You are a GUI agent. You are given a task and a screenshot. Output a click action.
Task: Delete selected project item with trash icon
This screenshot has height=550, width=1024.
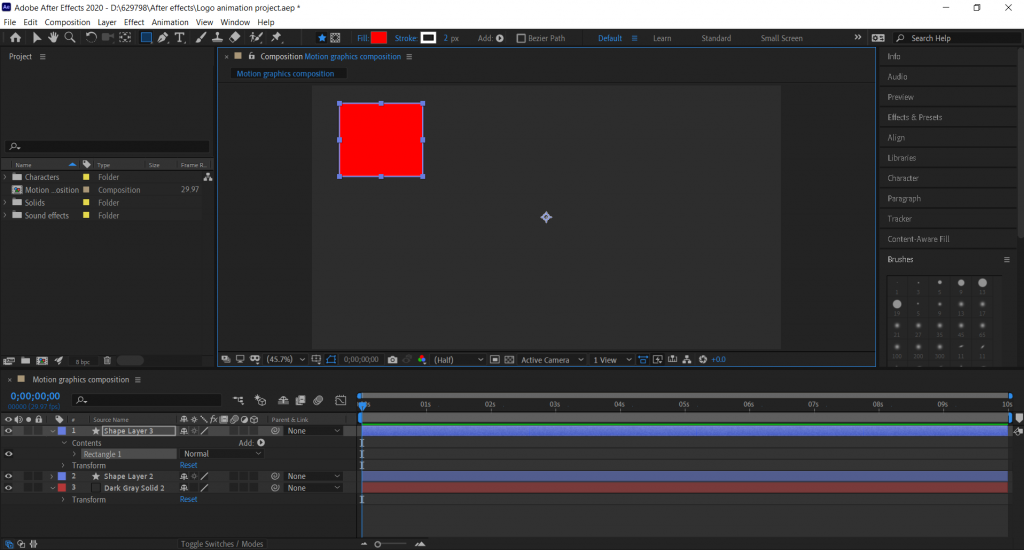tap(107, 360)
